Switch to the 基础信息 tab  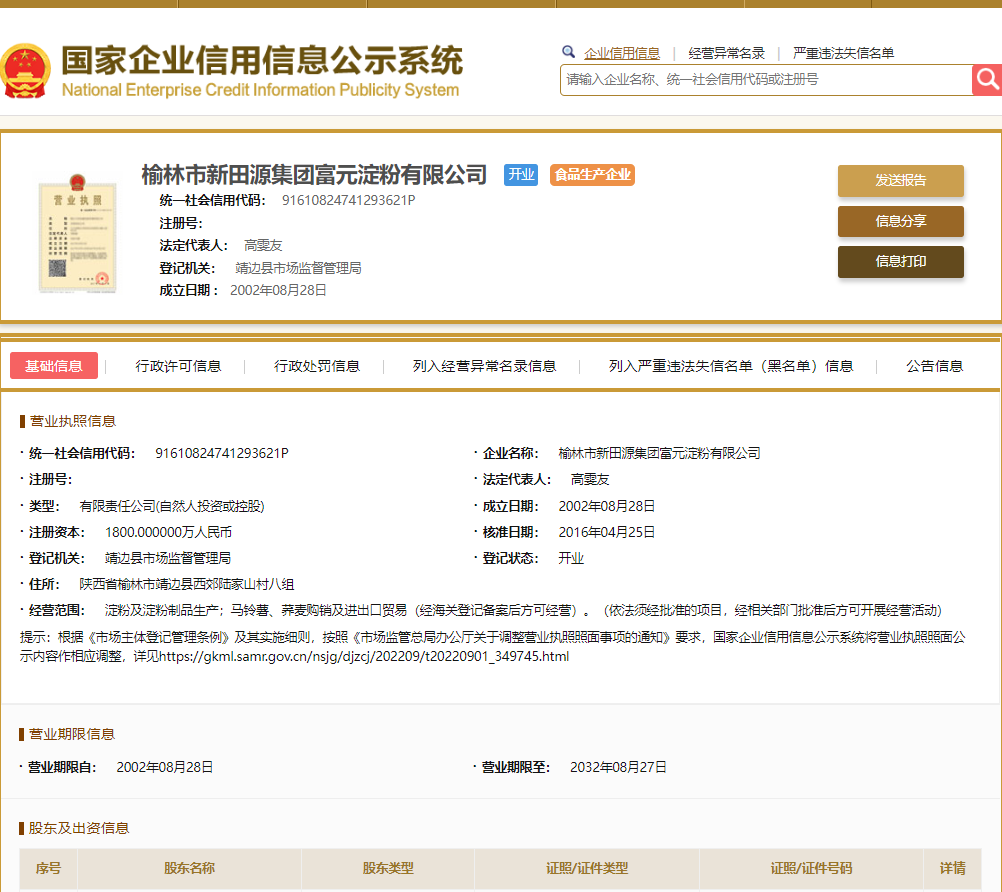54,366
